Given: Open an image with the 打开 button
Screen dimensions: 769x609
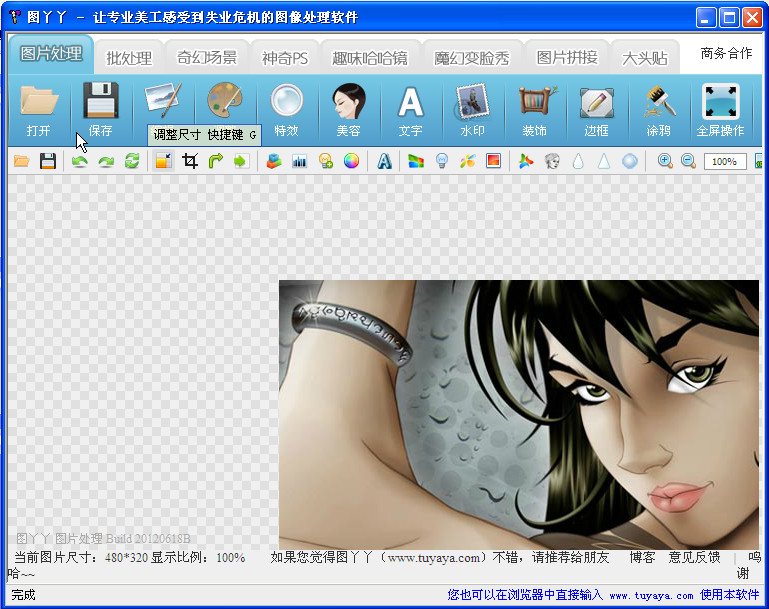Looking at the screenshot, I should [x=39, y=110].
